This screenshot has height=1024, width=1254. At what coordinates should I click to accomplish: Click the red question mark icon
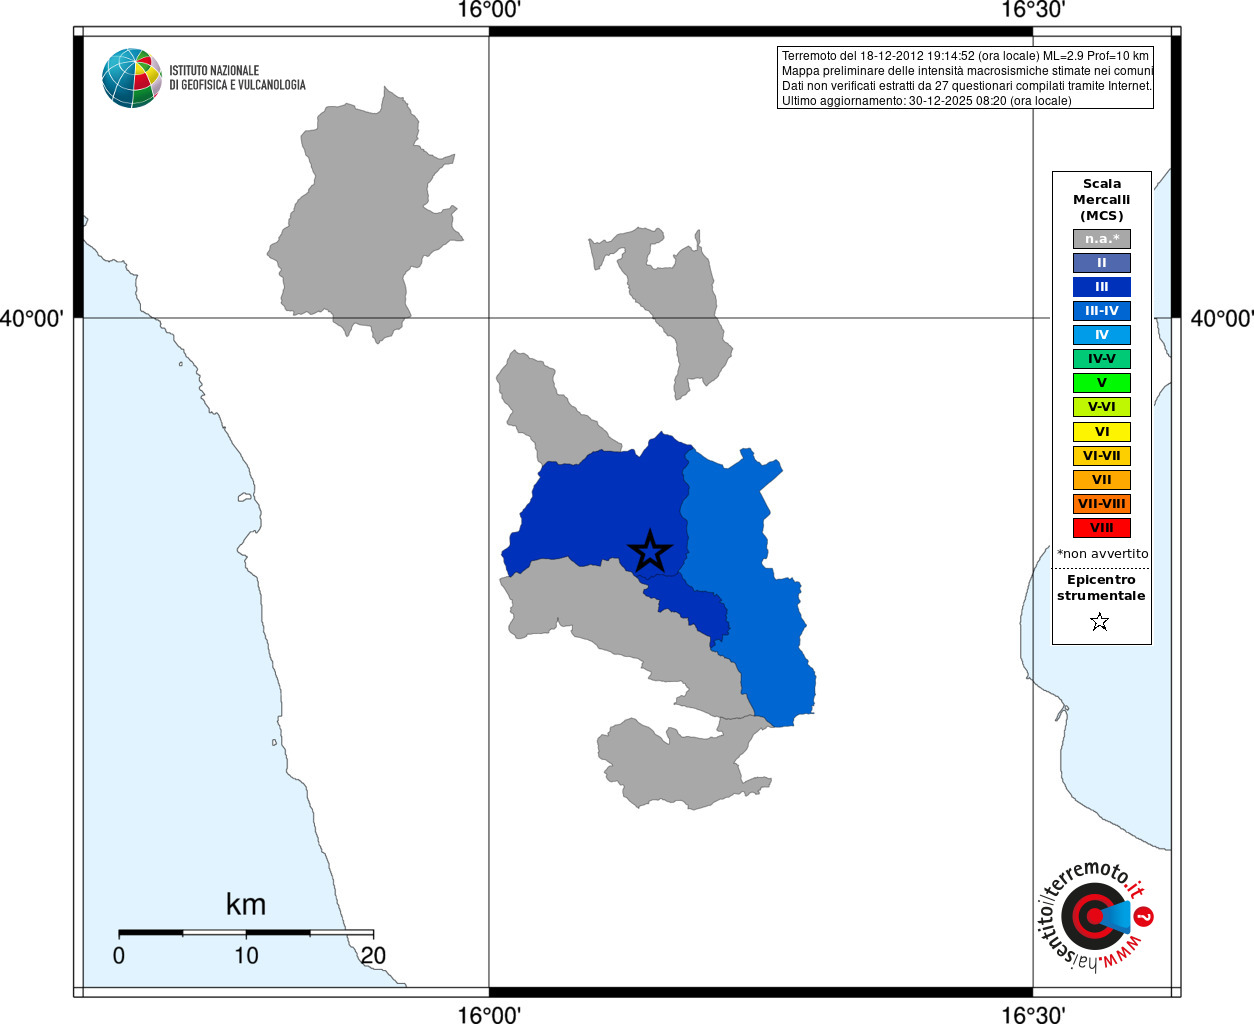click(x=1144, y=916)
